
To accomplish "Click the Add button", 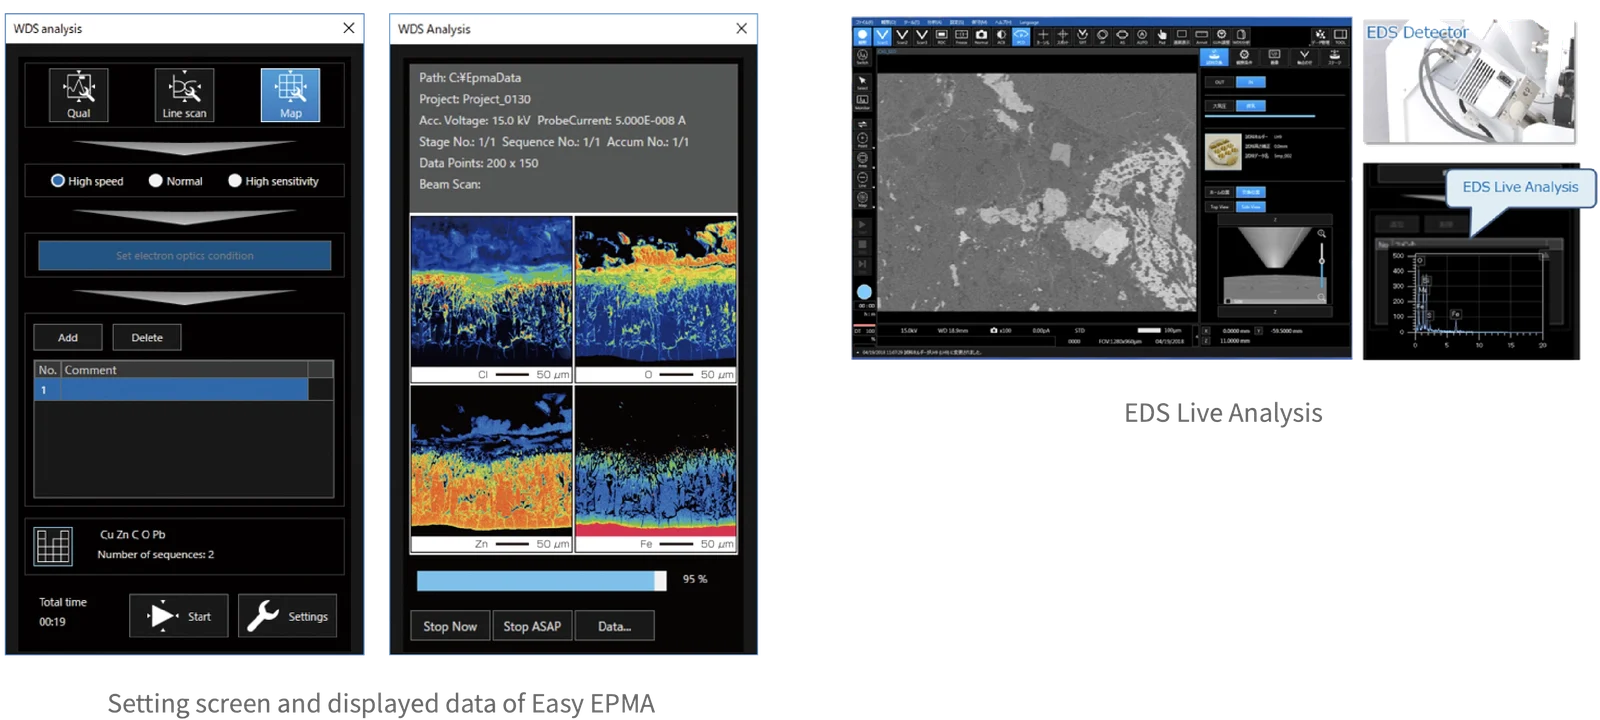I will point(68,337).
